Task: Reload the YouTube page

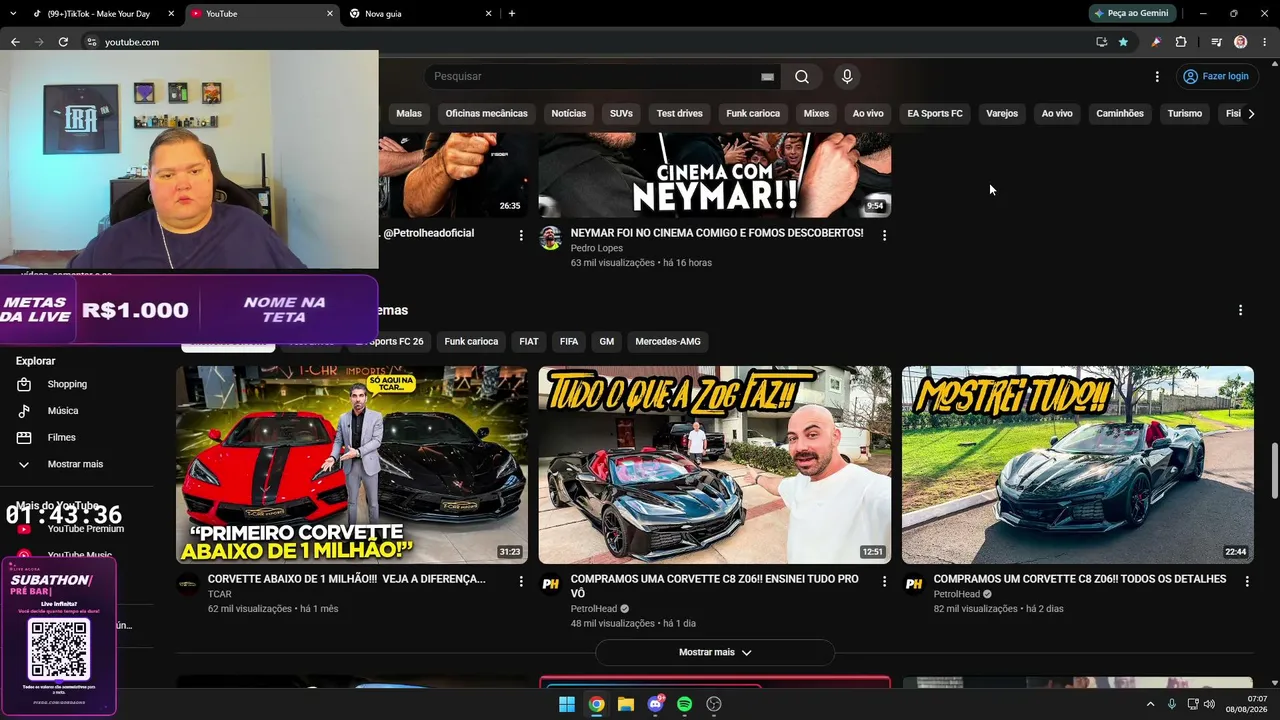Action: click(63, 42)
